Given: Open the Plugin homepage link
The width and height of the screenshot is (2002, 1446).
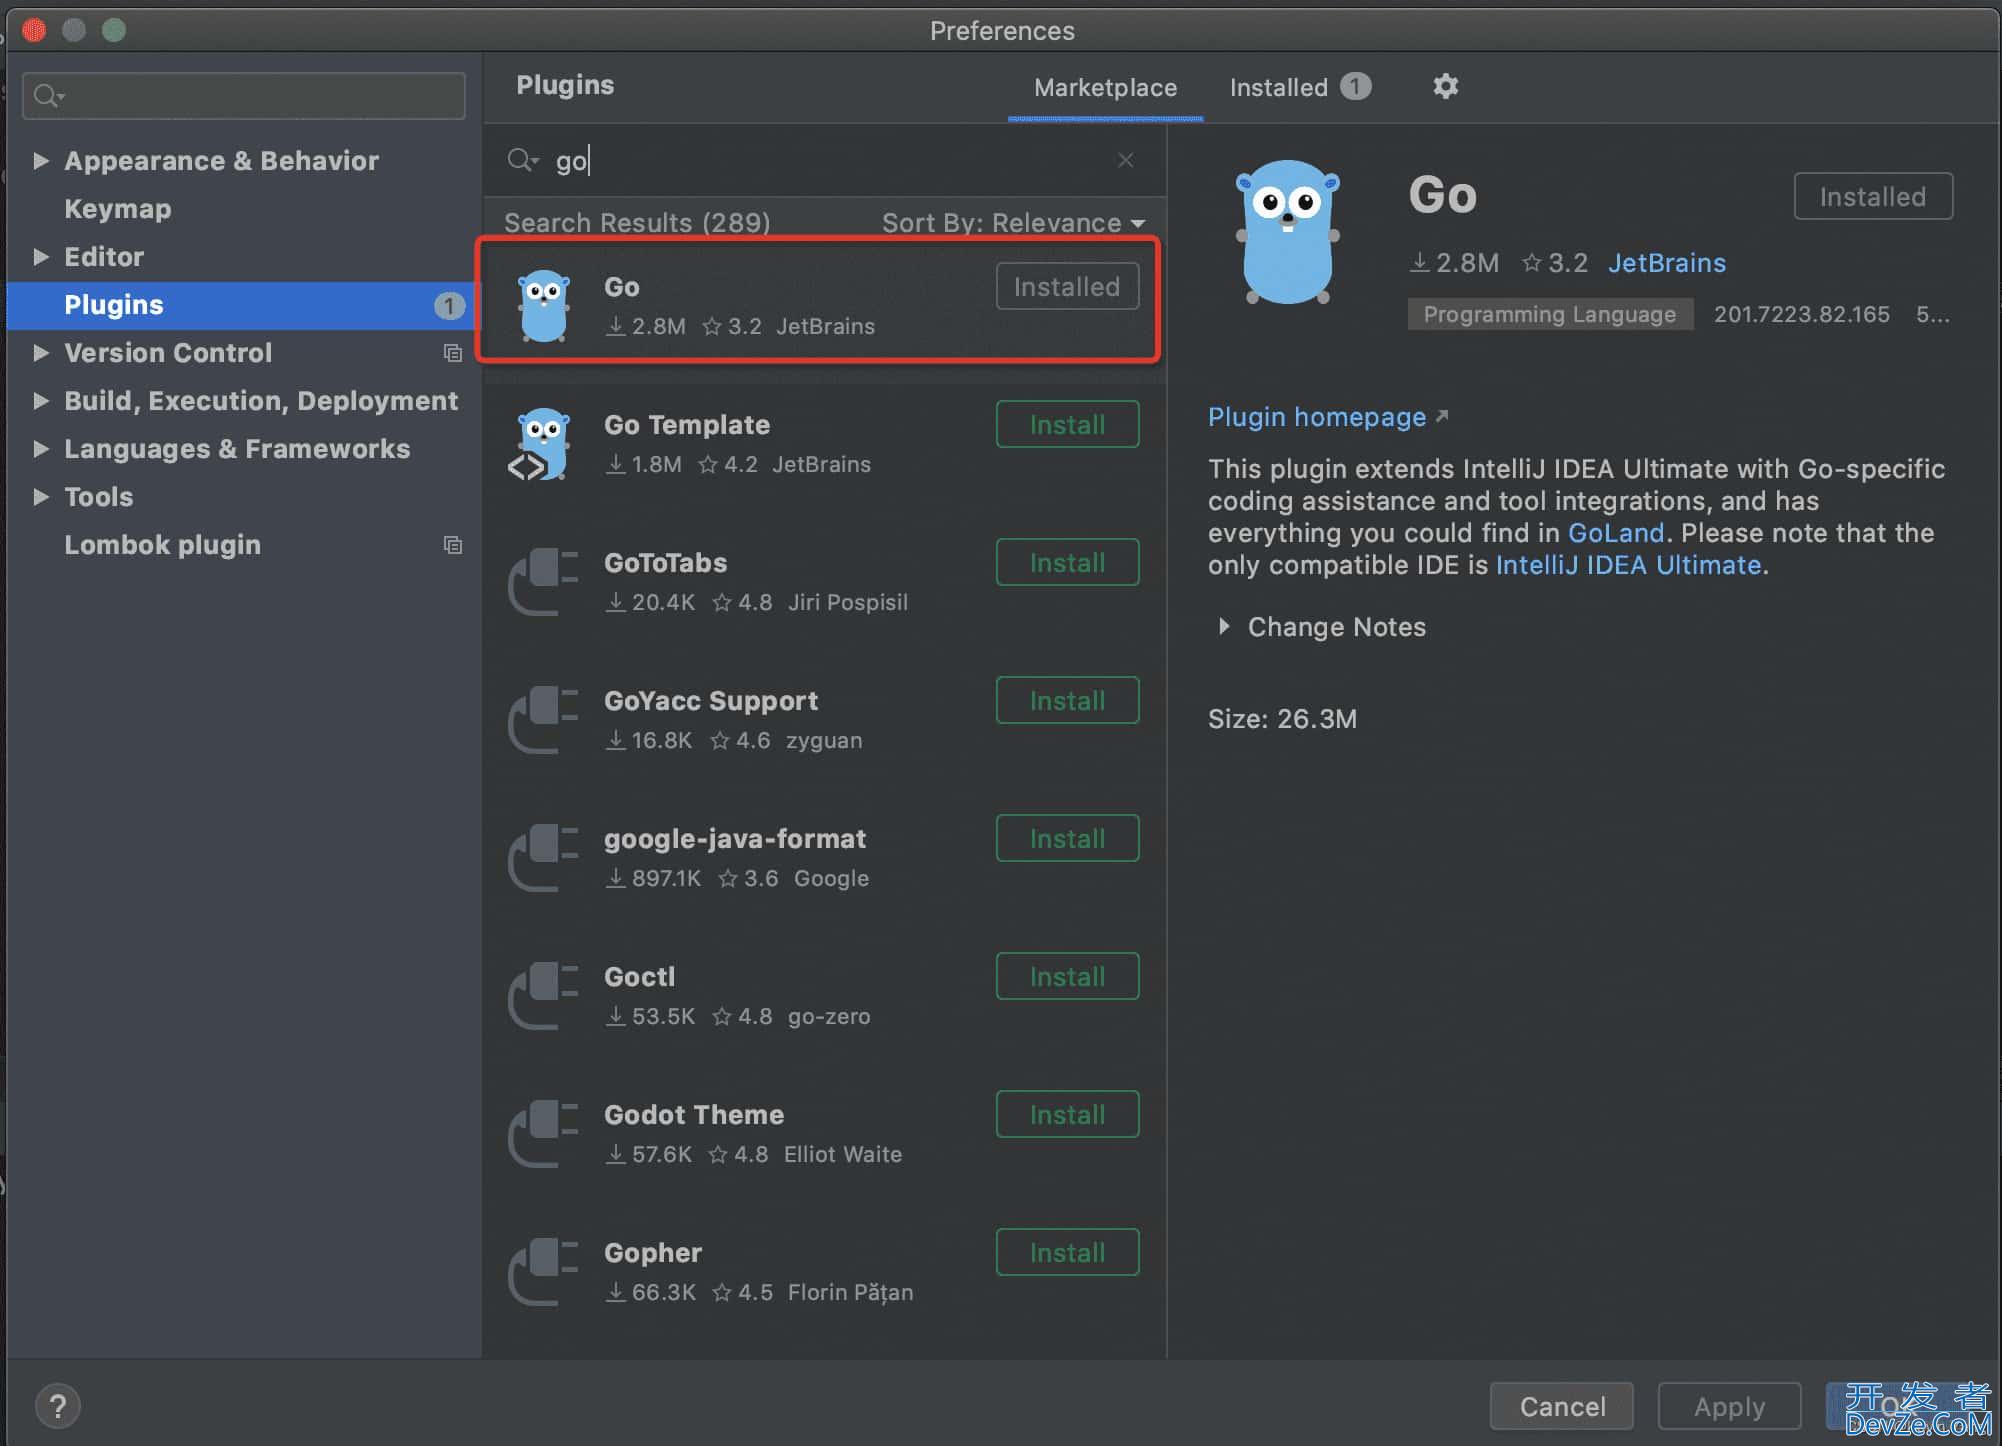Looking at the screenshot, I should pos(1327,417).
